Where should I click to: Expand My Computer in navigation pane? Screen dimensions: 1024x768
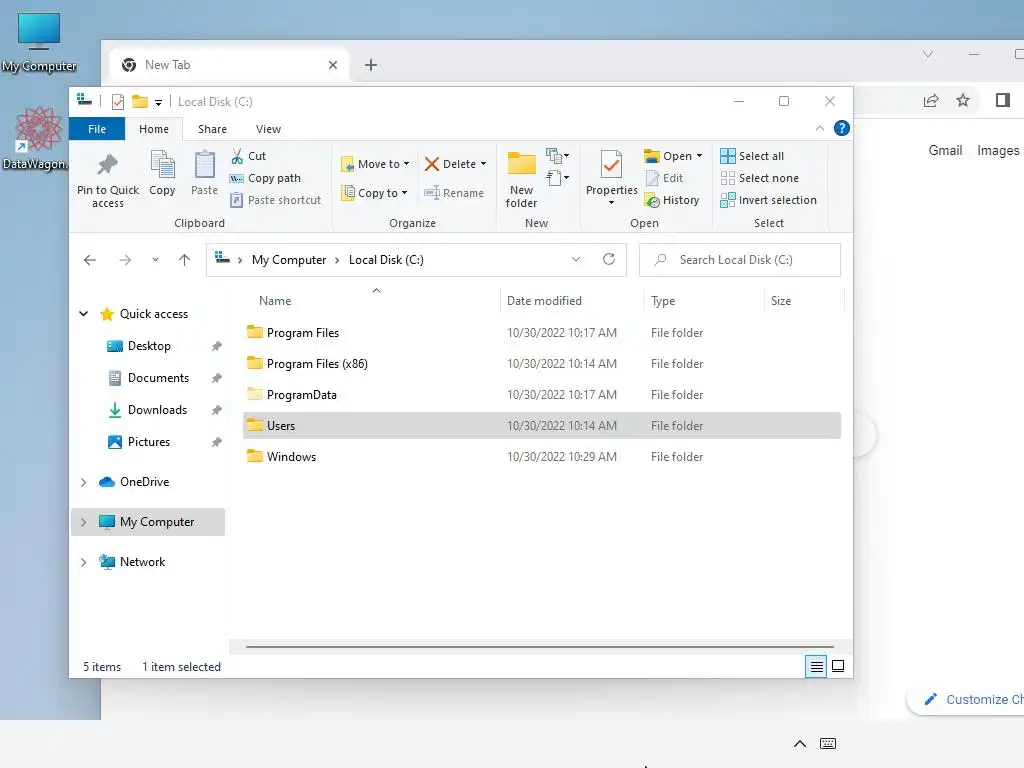(x=84, y=522)
